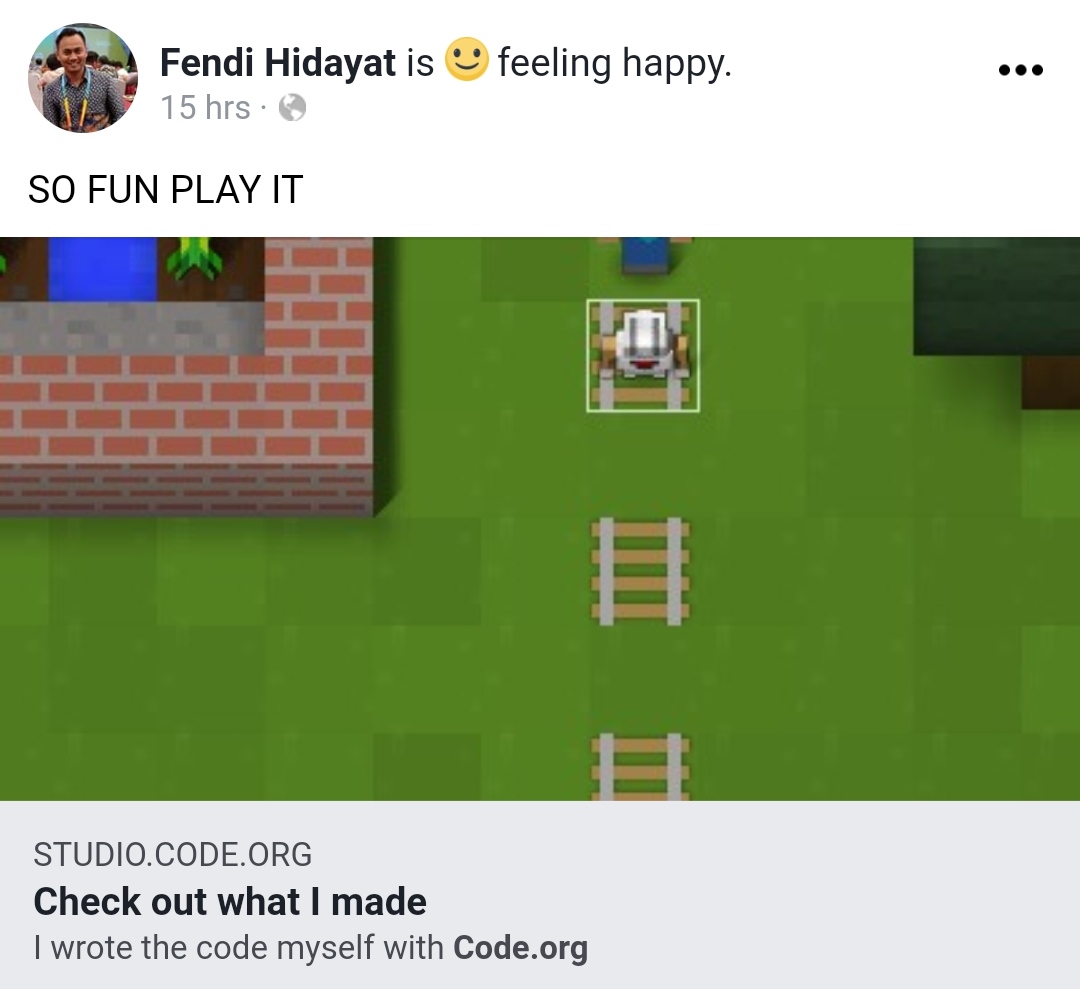
Task: Click the 'feeling happy.' status text
Action: pos(614,63)
